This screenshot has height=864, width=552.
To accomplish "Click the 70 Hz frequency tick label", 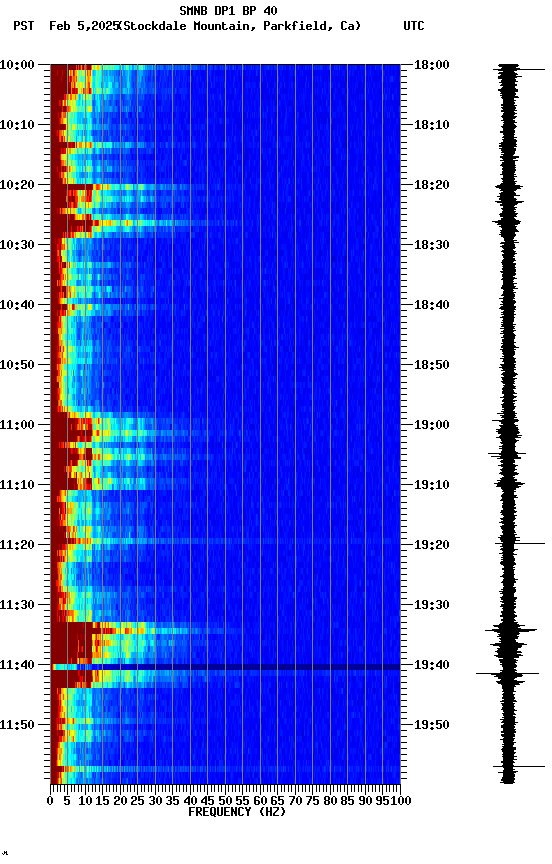I will pyautogui.click(x=295, y=801).
